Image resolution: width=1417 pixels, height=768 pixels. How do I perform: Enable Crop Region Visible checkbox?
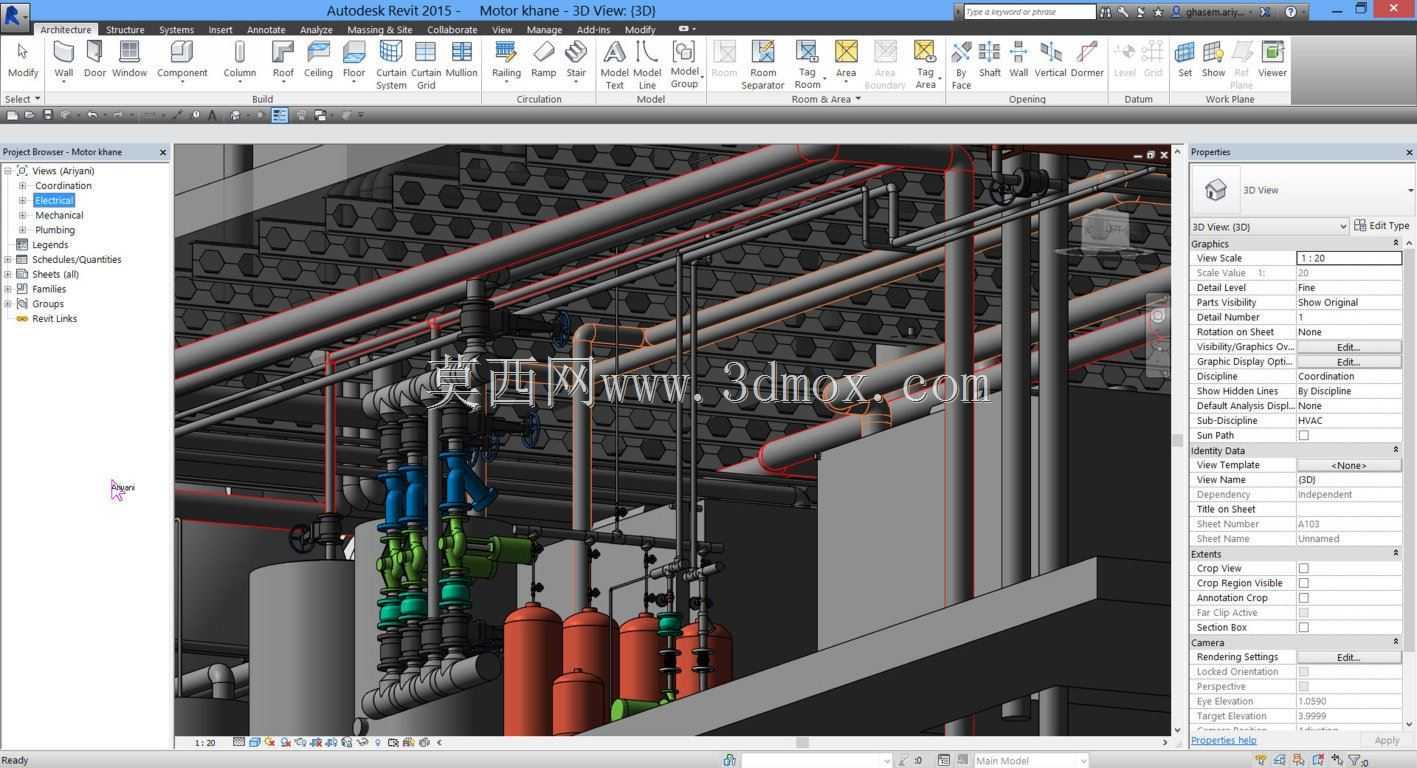point(1303,583)
